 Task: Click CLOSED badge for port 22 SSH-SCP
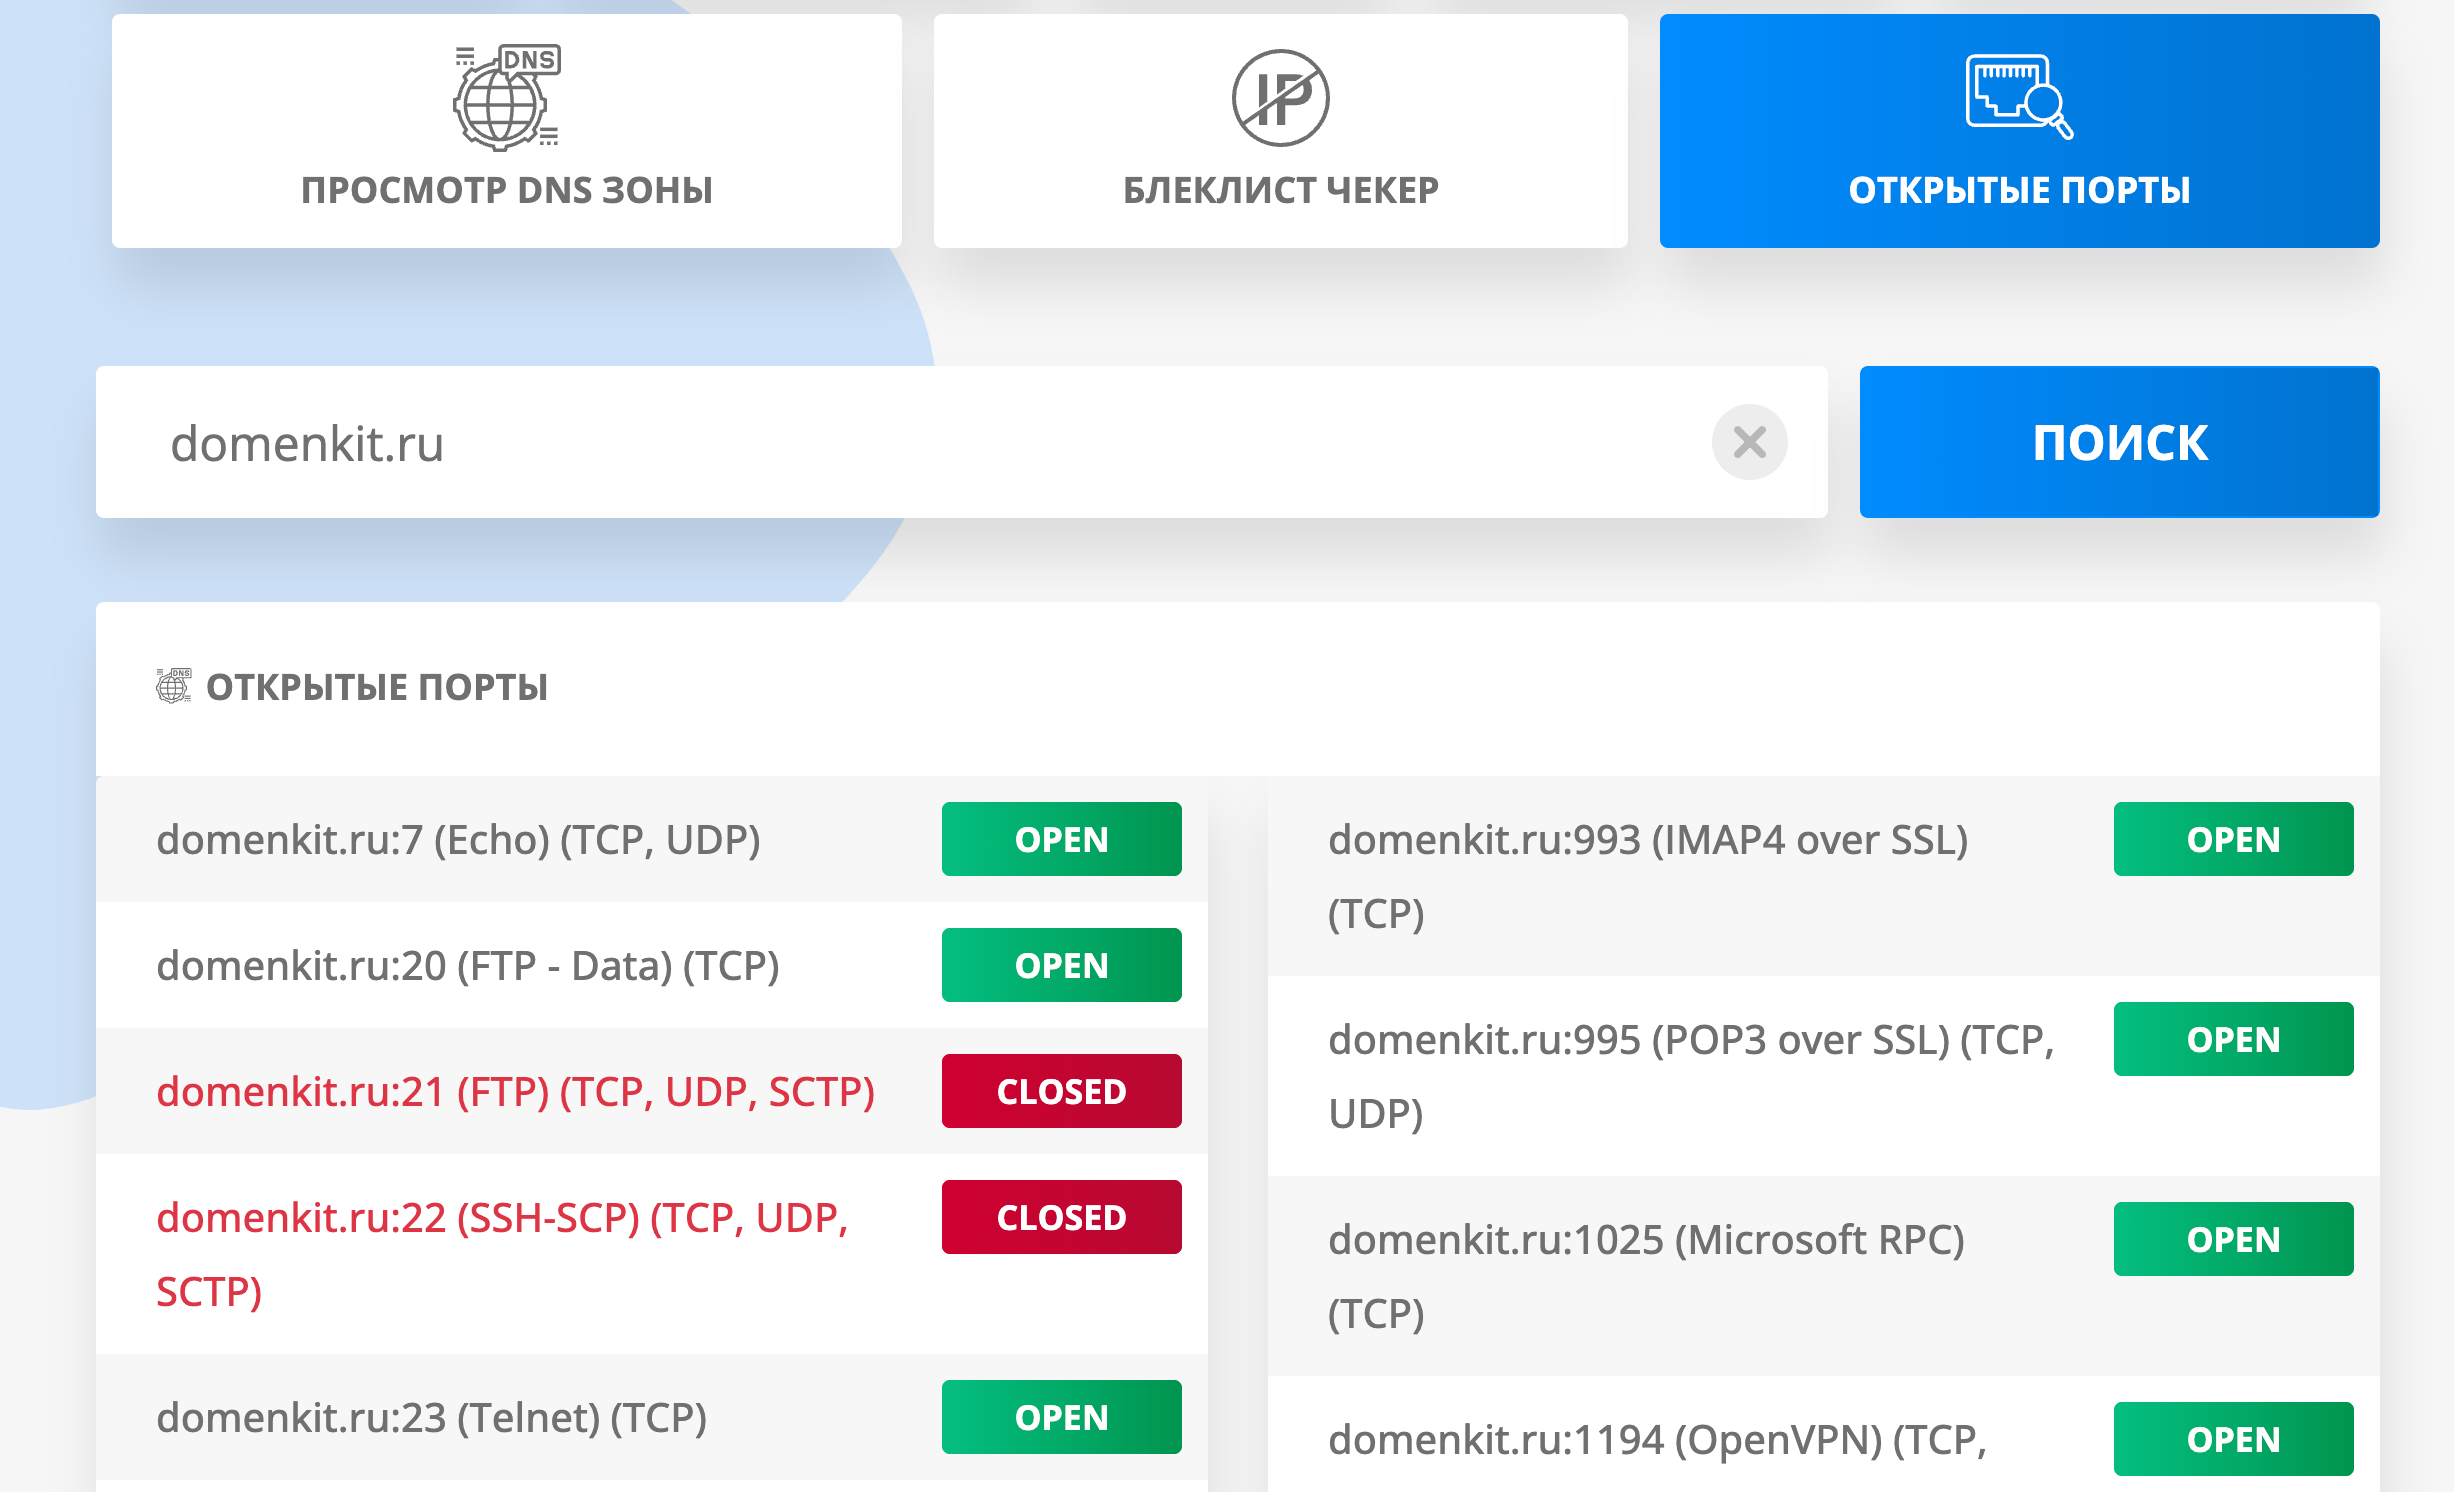(x=1061, y=1217)
